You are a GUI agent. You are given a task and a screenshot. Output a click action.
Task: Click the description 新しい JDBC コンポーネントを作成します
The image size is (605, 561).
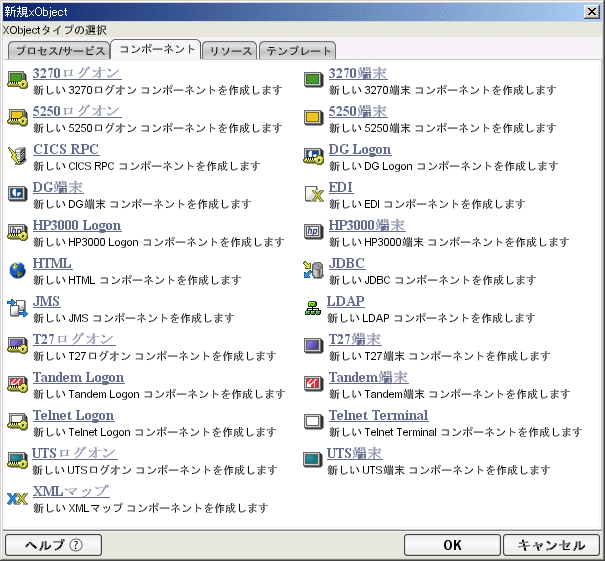(433, 280)
